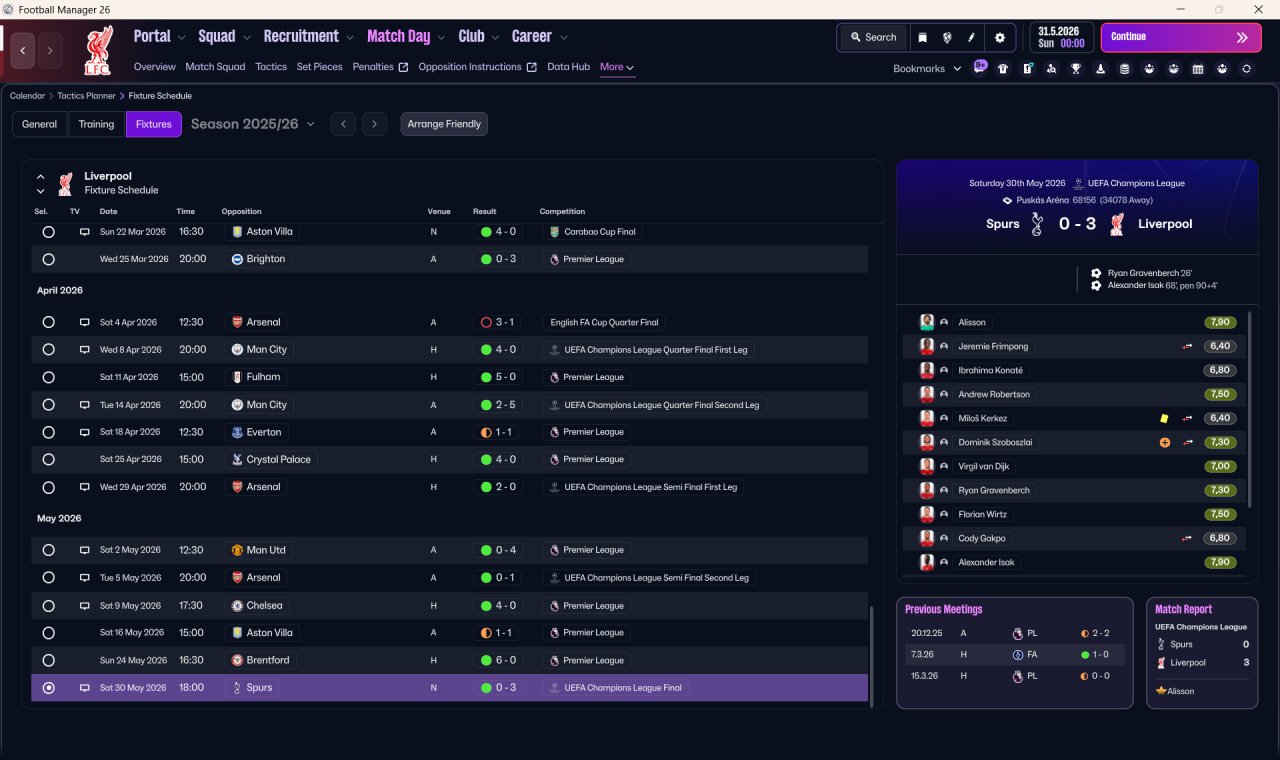Click the player ratings panel scrollbar
The image size is (1280, 760).
[x=1250, y=410]
